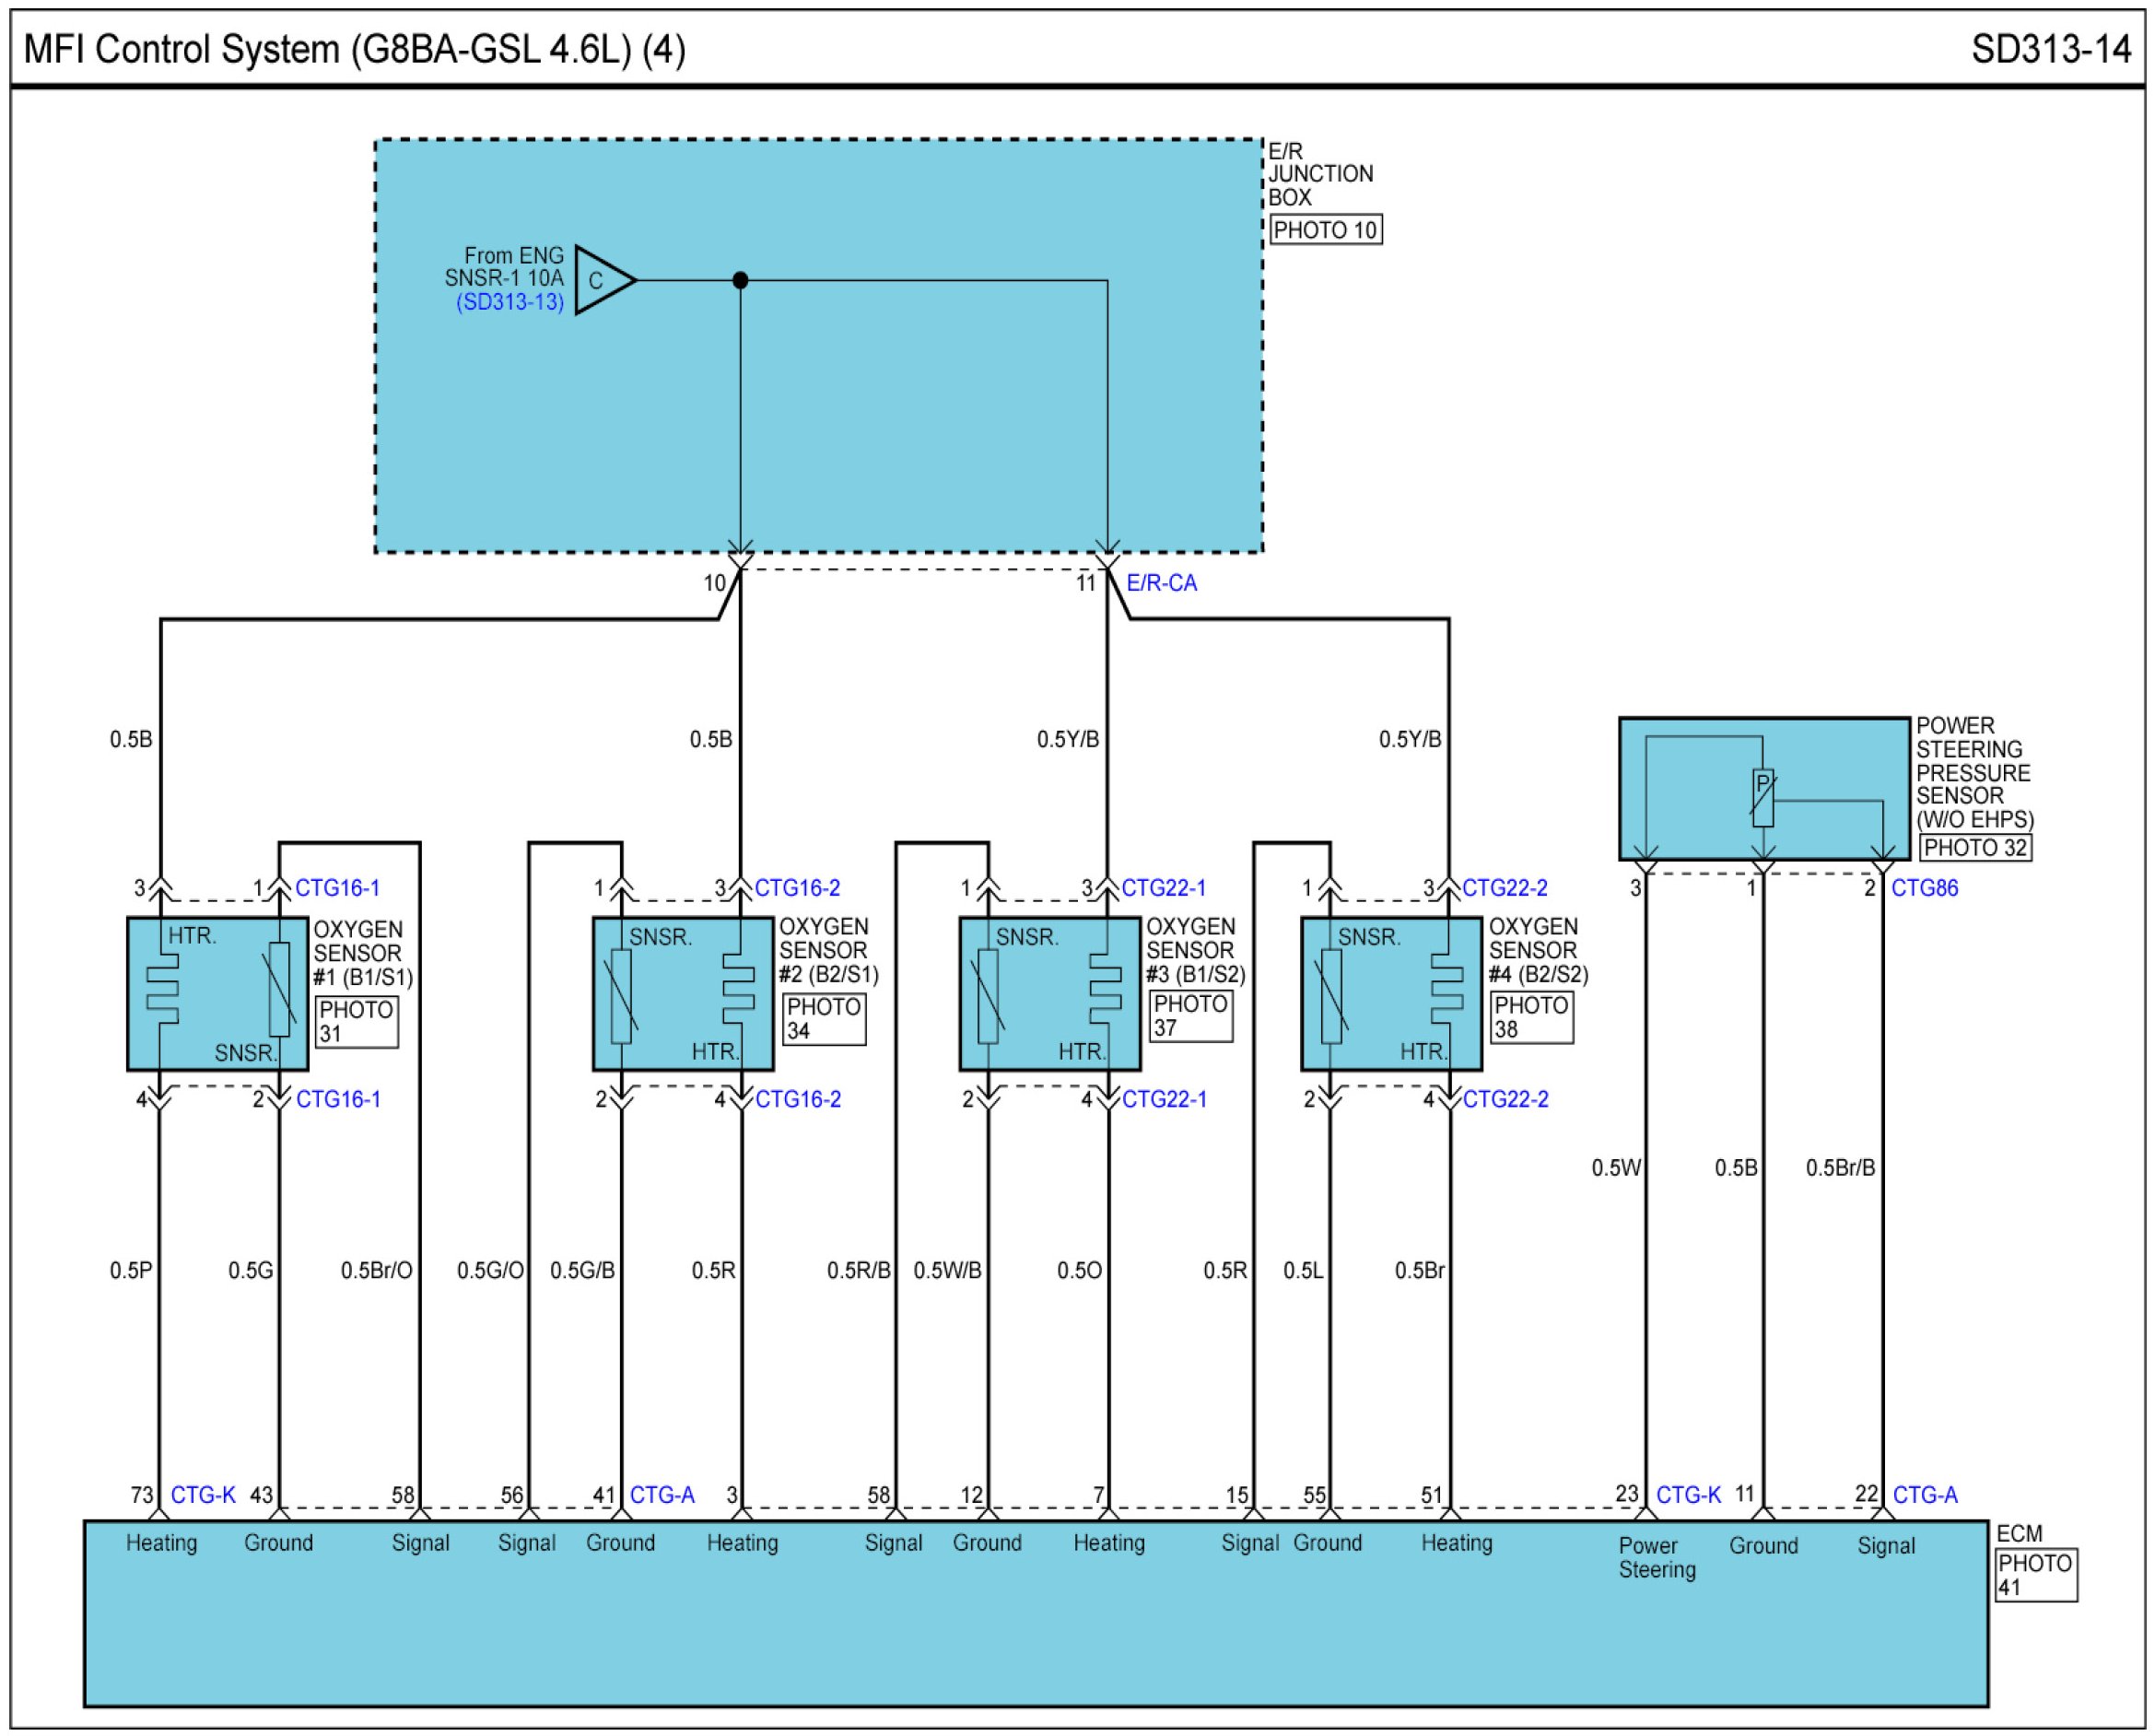This screenshot has height=1736, width=2155.
Task: Click the upper CTG16-1 connector link
Action: [x=337, y=888]
